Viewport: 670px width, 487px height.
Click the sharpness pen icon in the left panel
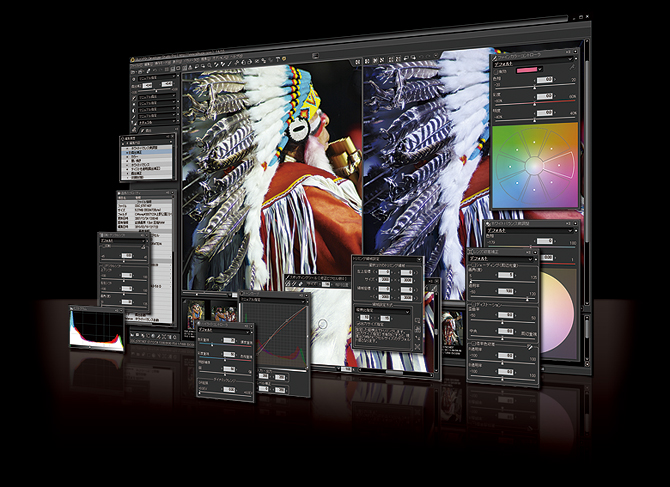click(134, 117)
